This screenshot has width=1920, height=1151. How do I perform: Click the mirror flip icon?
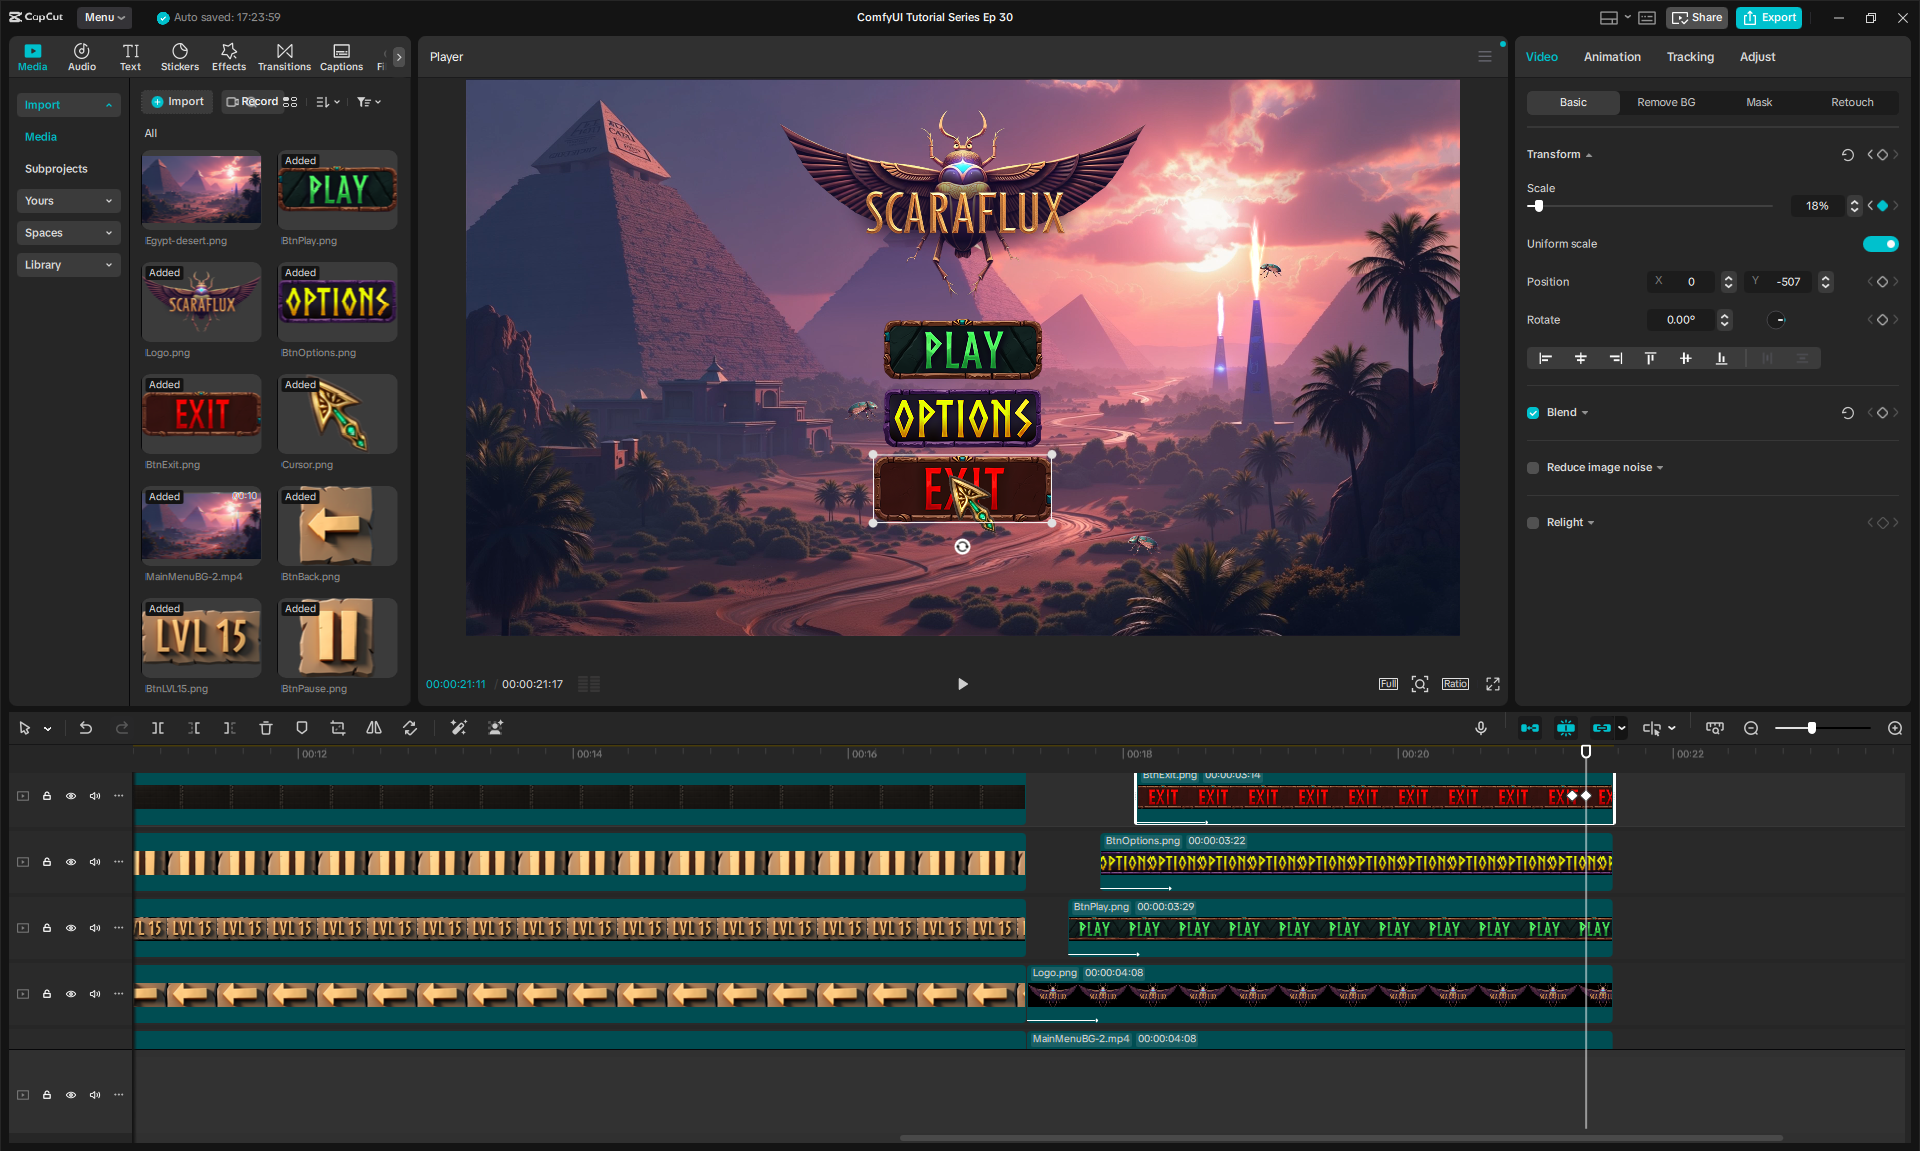point(374,728)
